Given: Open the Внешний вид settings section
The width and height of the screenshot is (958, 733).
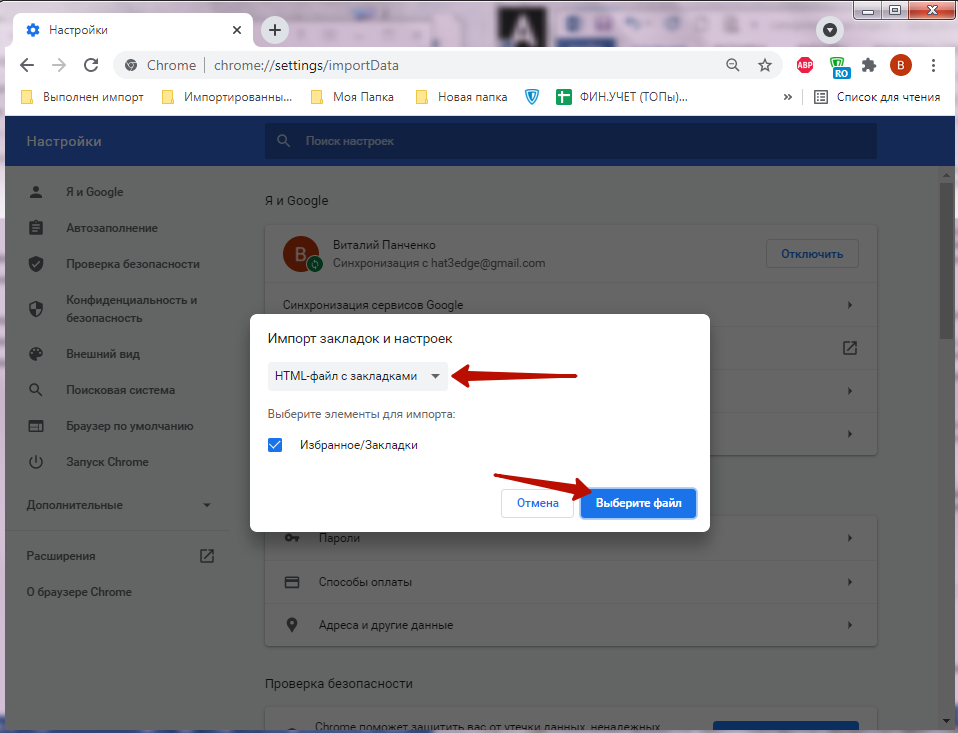Looking at the screenshot, I should point(103,354).
